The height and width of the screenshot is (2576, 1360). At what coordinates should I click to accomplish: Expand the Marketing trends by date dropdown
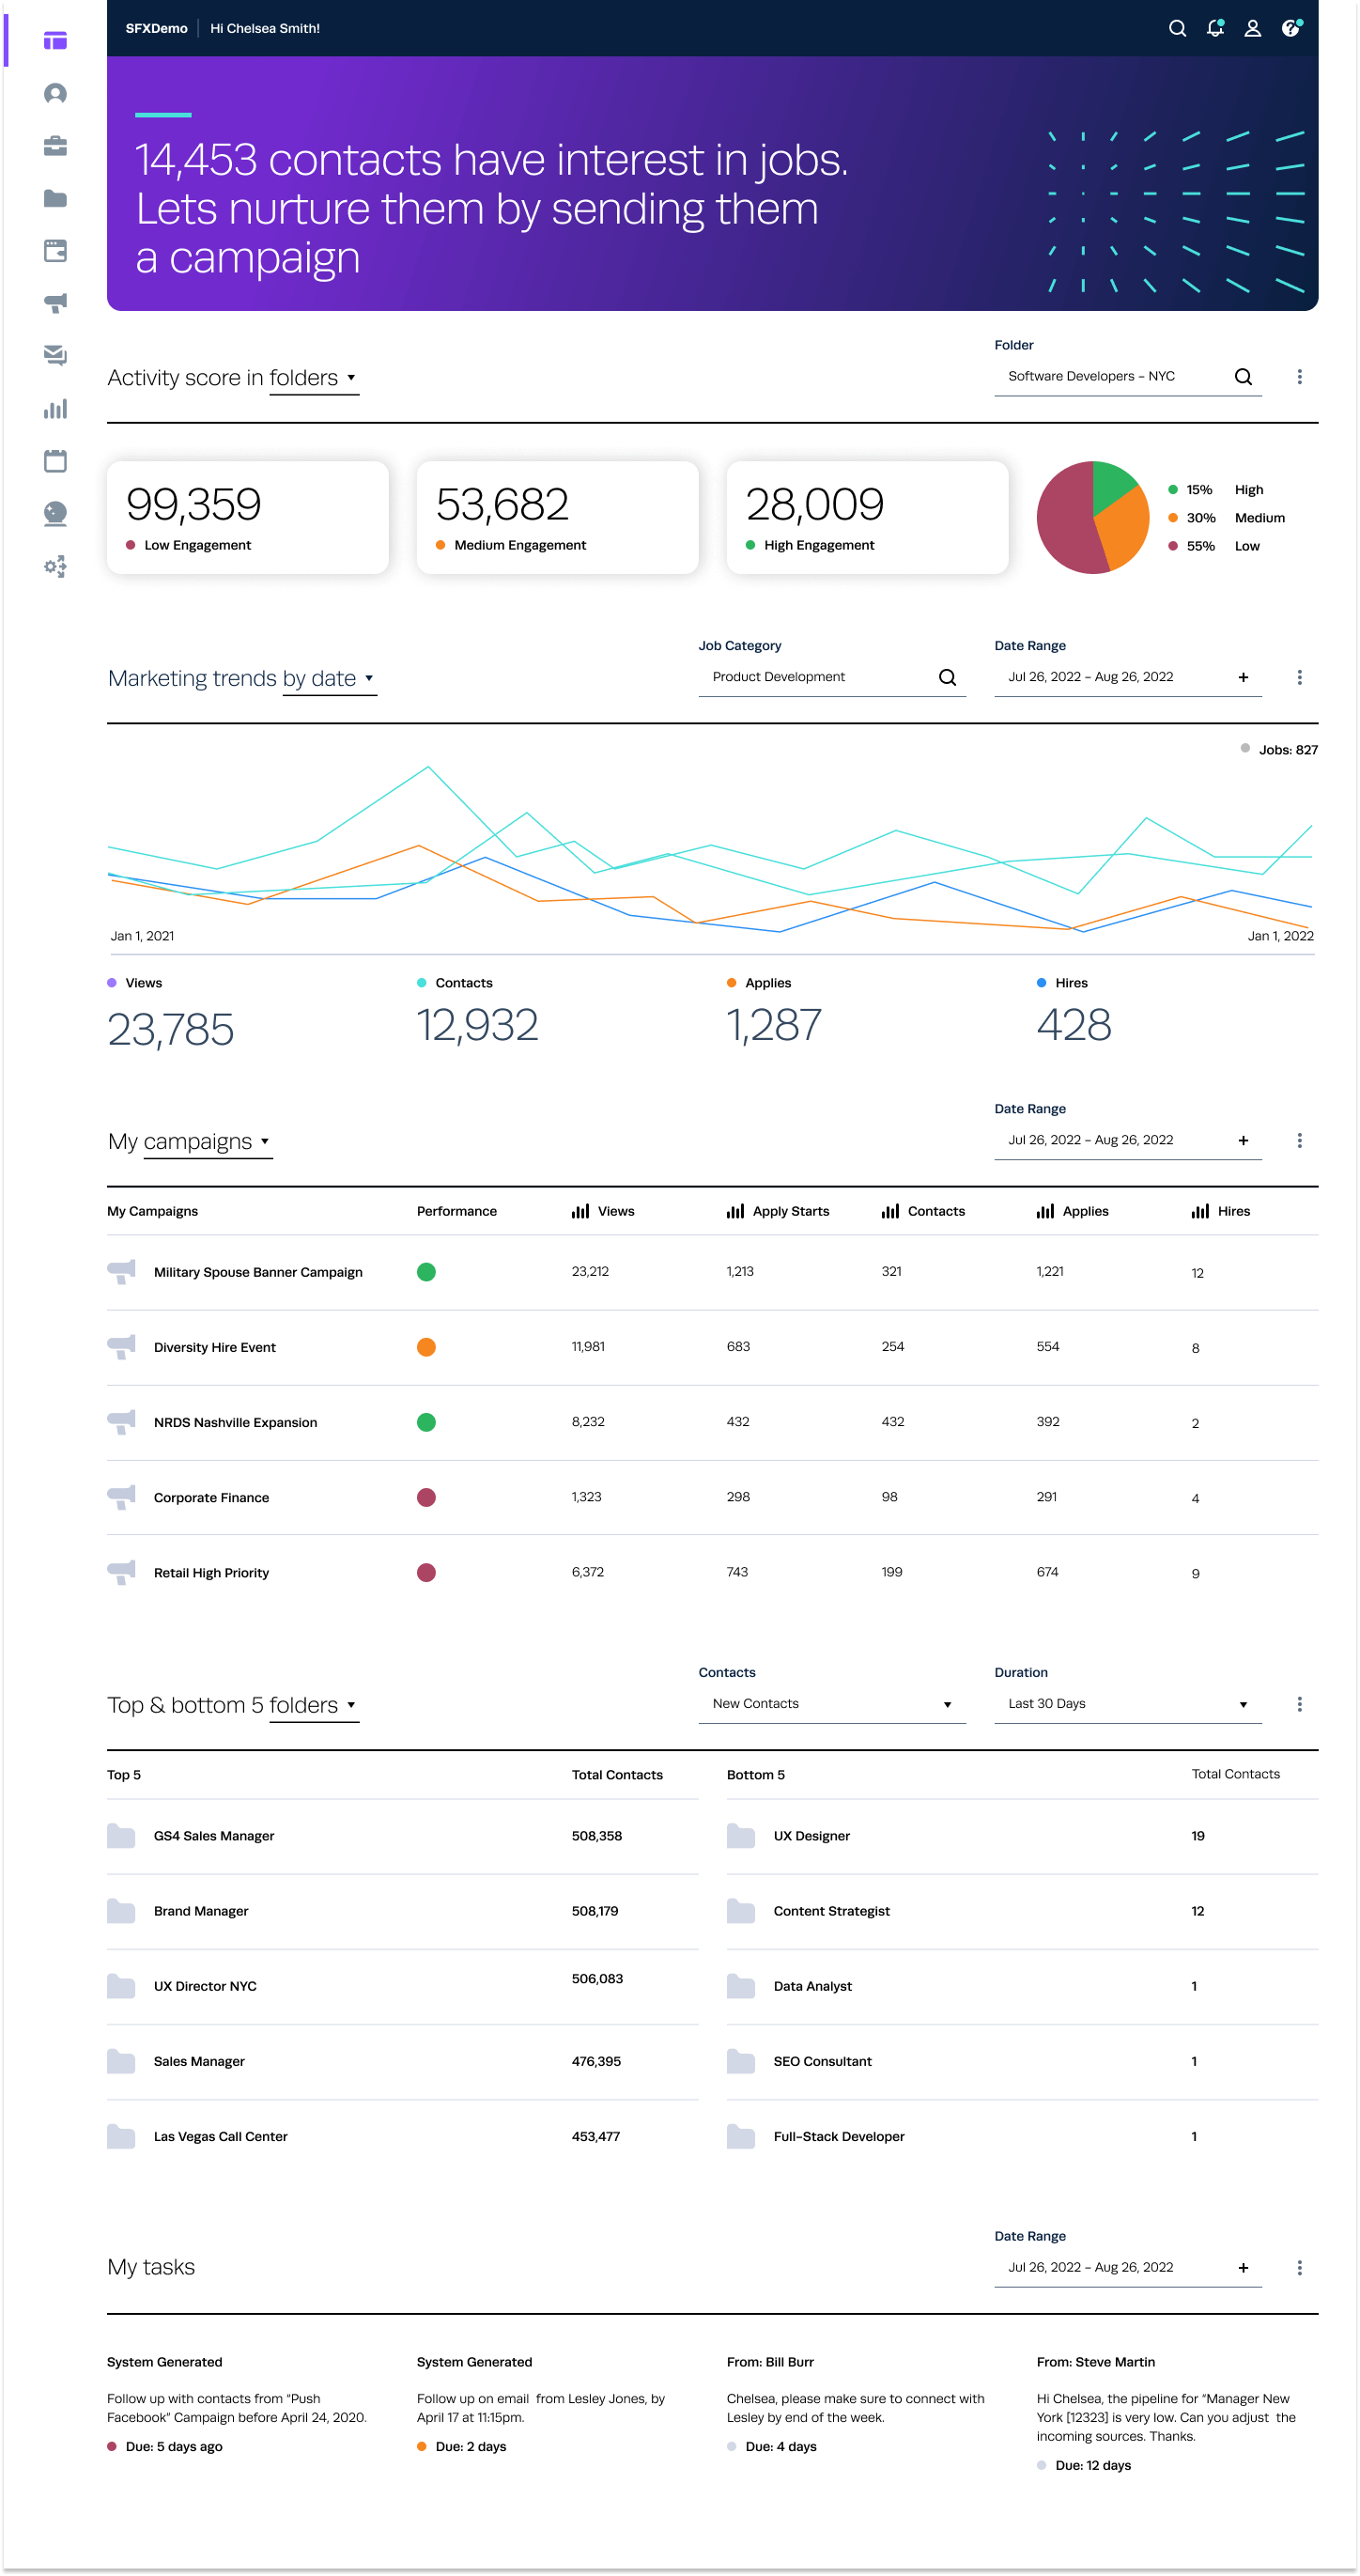click(368, 679)
